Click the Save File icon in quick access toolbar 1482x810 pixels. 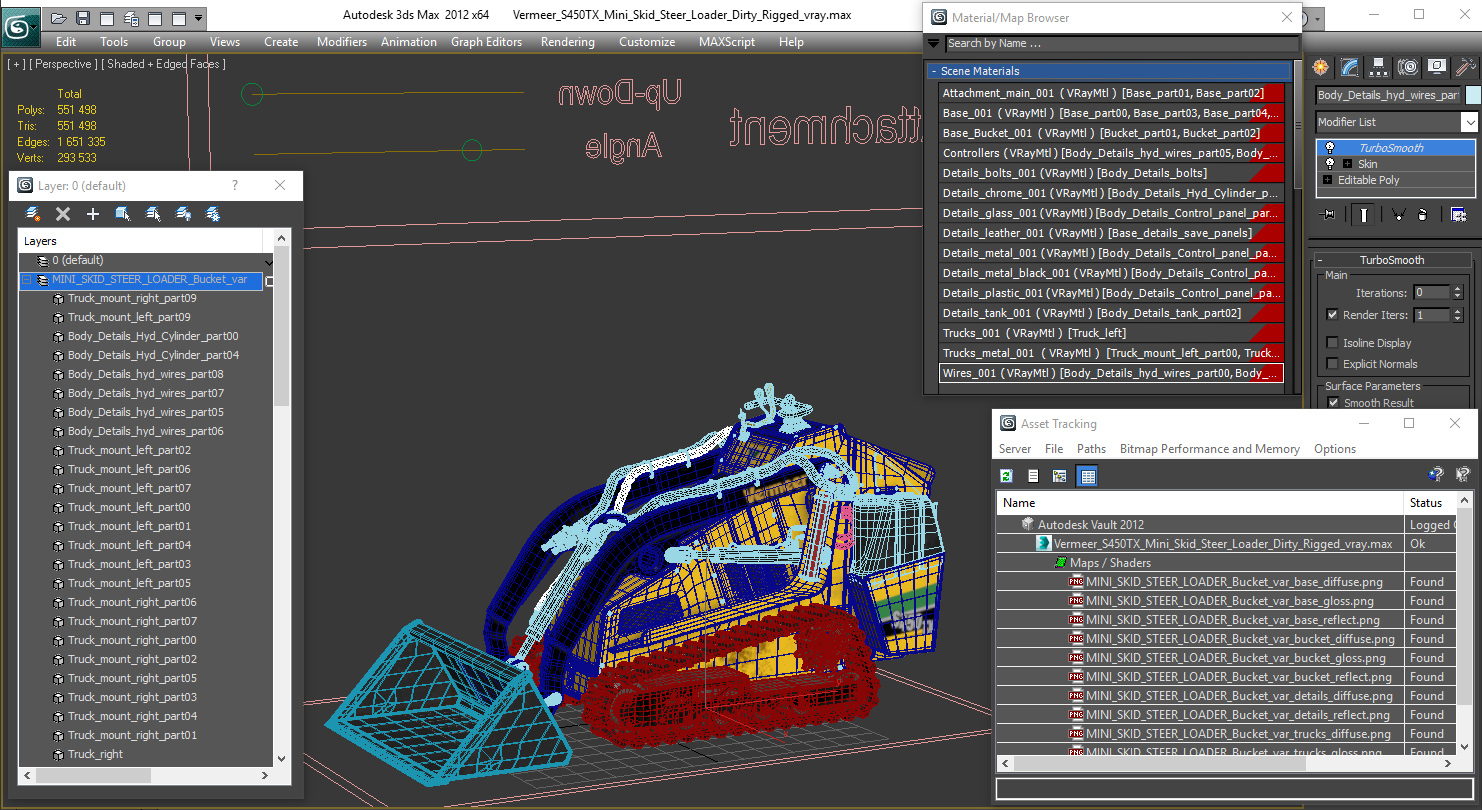pos(83,18)
